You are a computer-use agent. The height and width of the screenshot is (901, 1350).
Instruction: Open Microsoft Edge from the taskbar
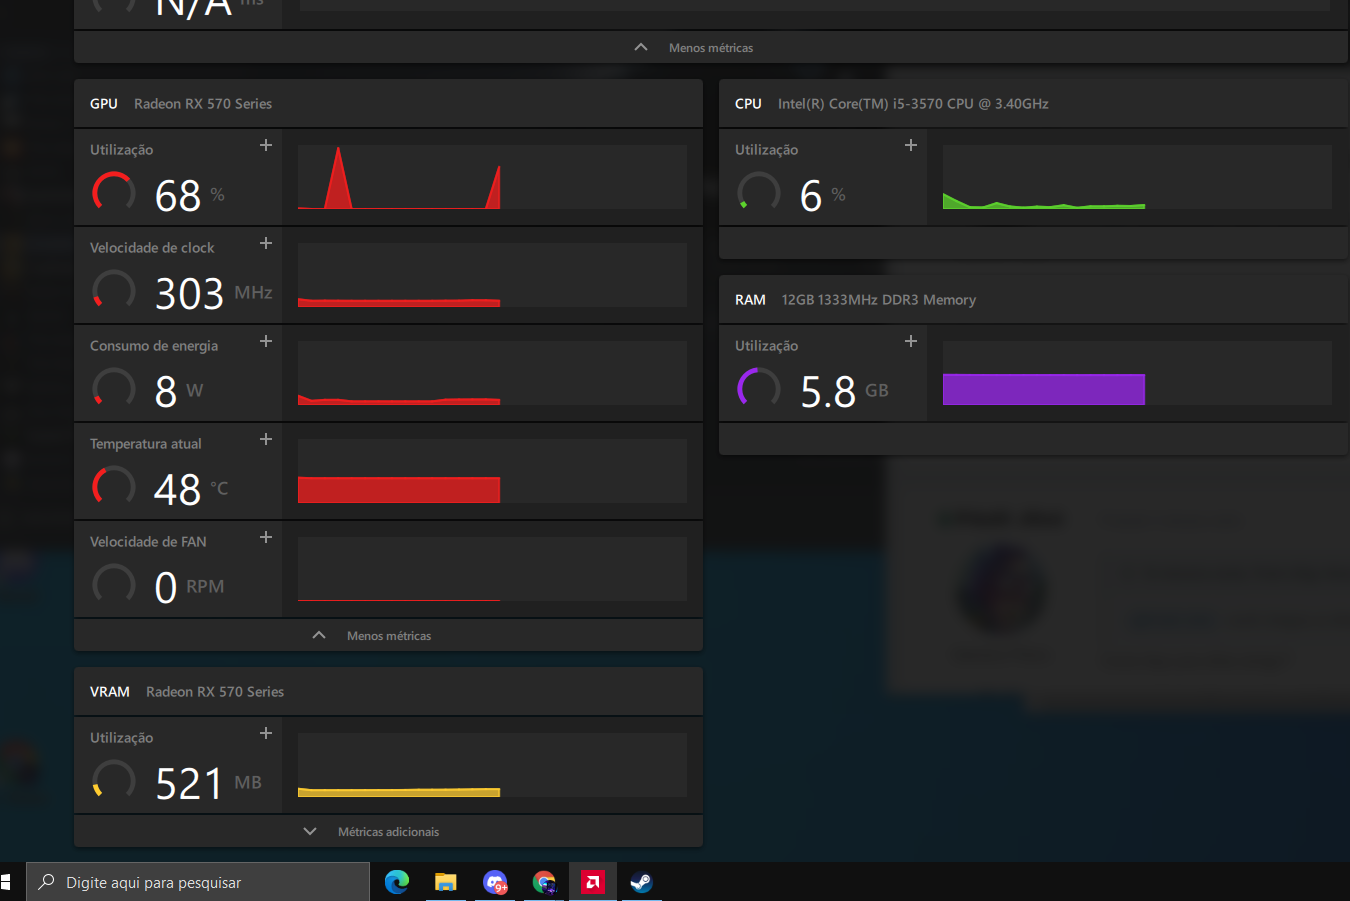coord(397,882)
